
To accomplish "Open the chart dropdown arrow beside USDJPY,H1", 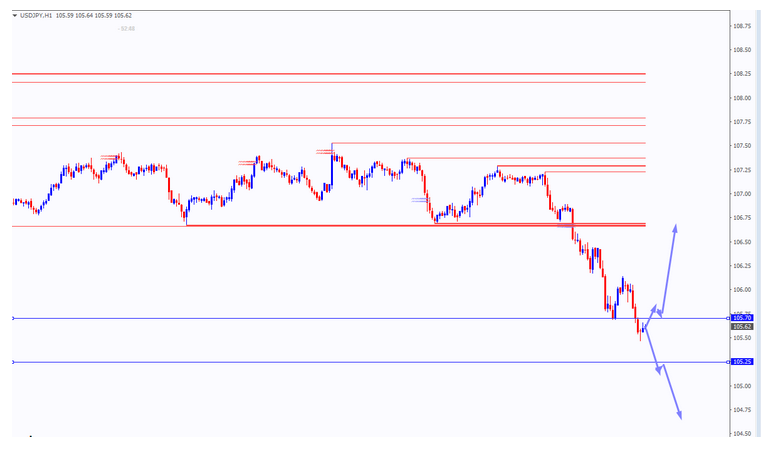I will [x=14, y=16].
